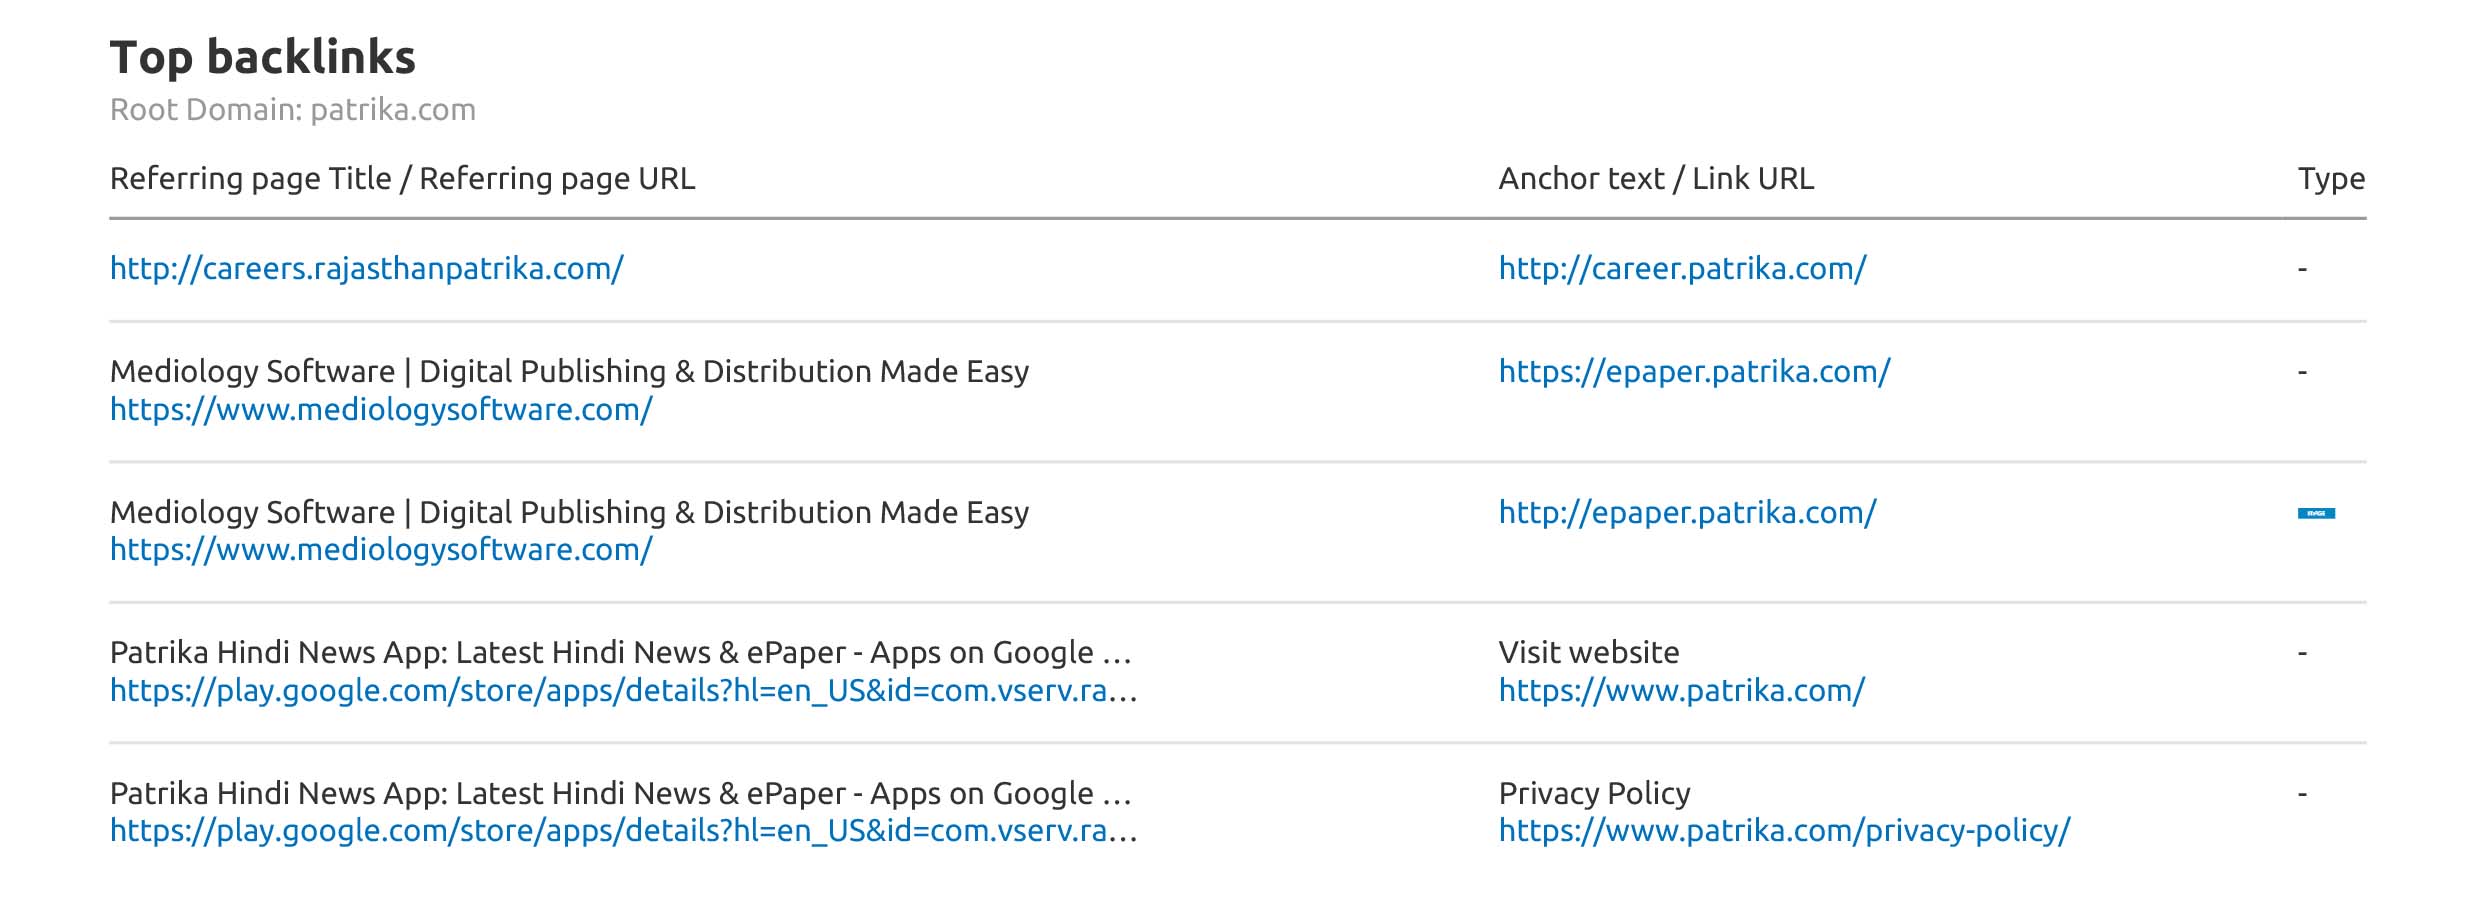Click the 'Top backlinks' heading
Screen dimensions: 2479x924
262,57
